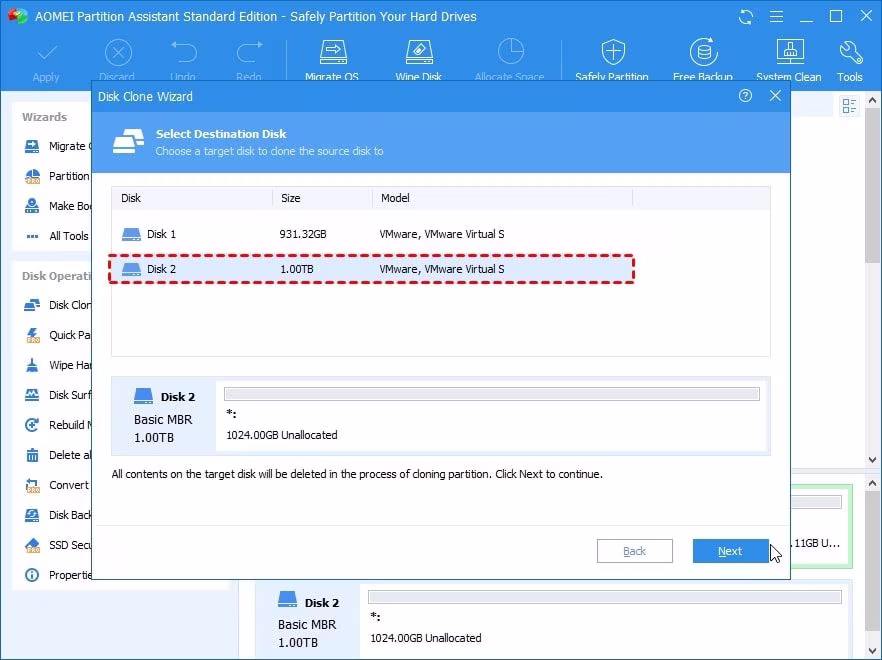This screenshot has height=660, width=882.
Task: Select Convert disk option in sidebar
Action: point(56,485)
